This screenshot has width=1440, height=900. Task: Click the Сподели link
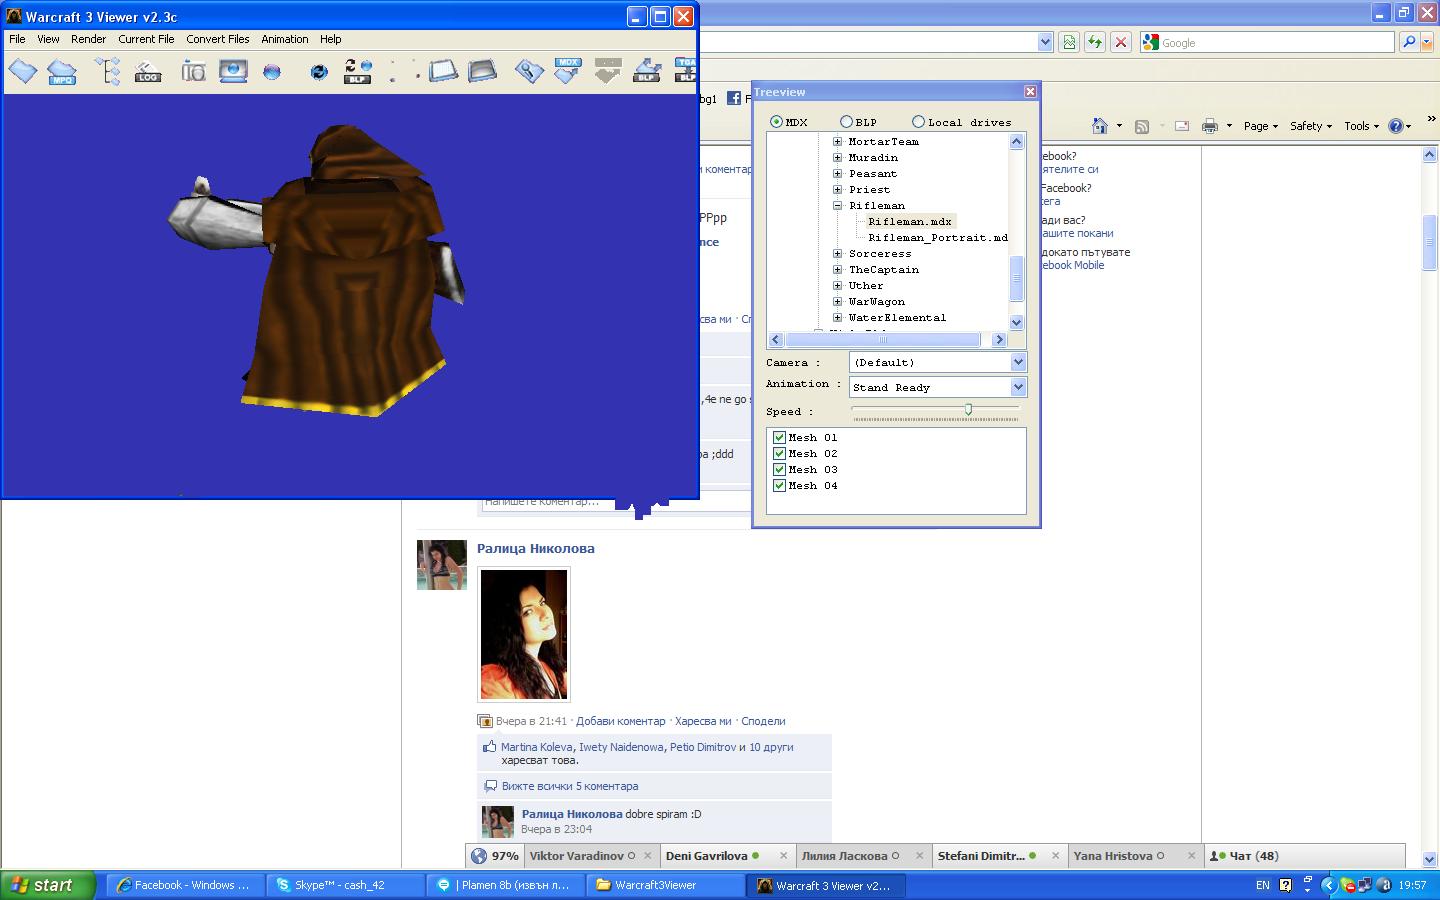pyautogui.click(x=763, y=721)
